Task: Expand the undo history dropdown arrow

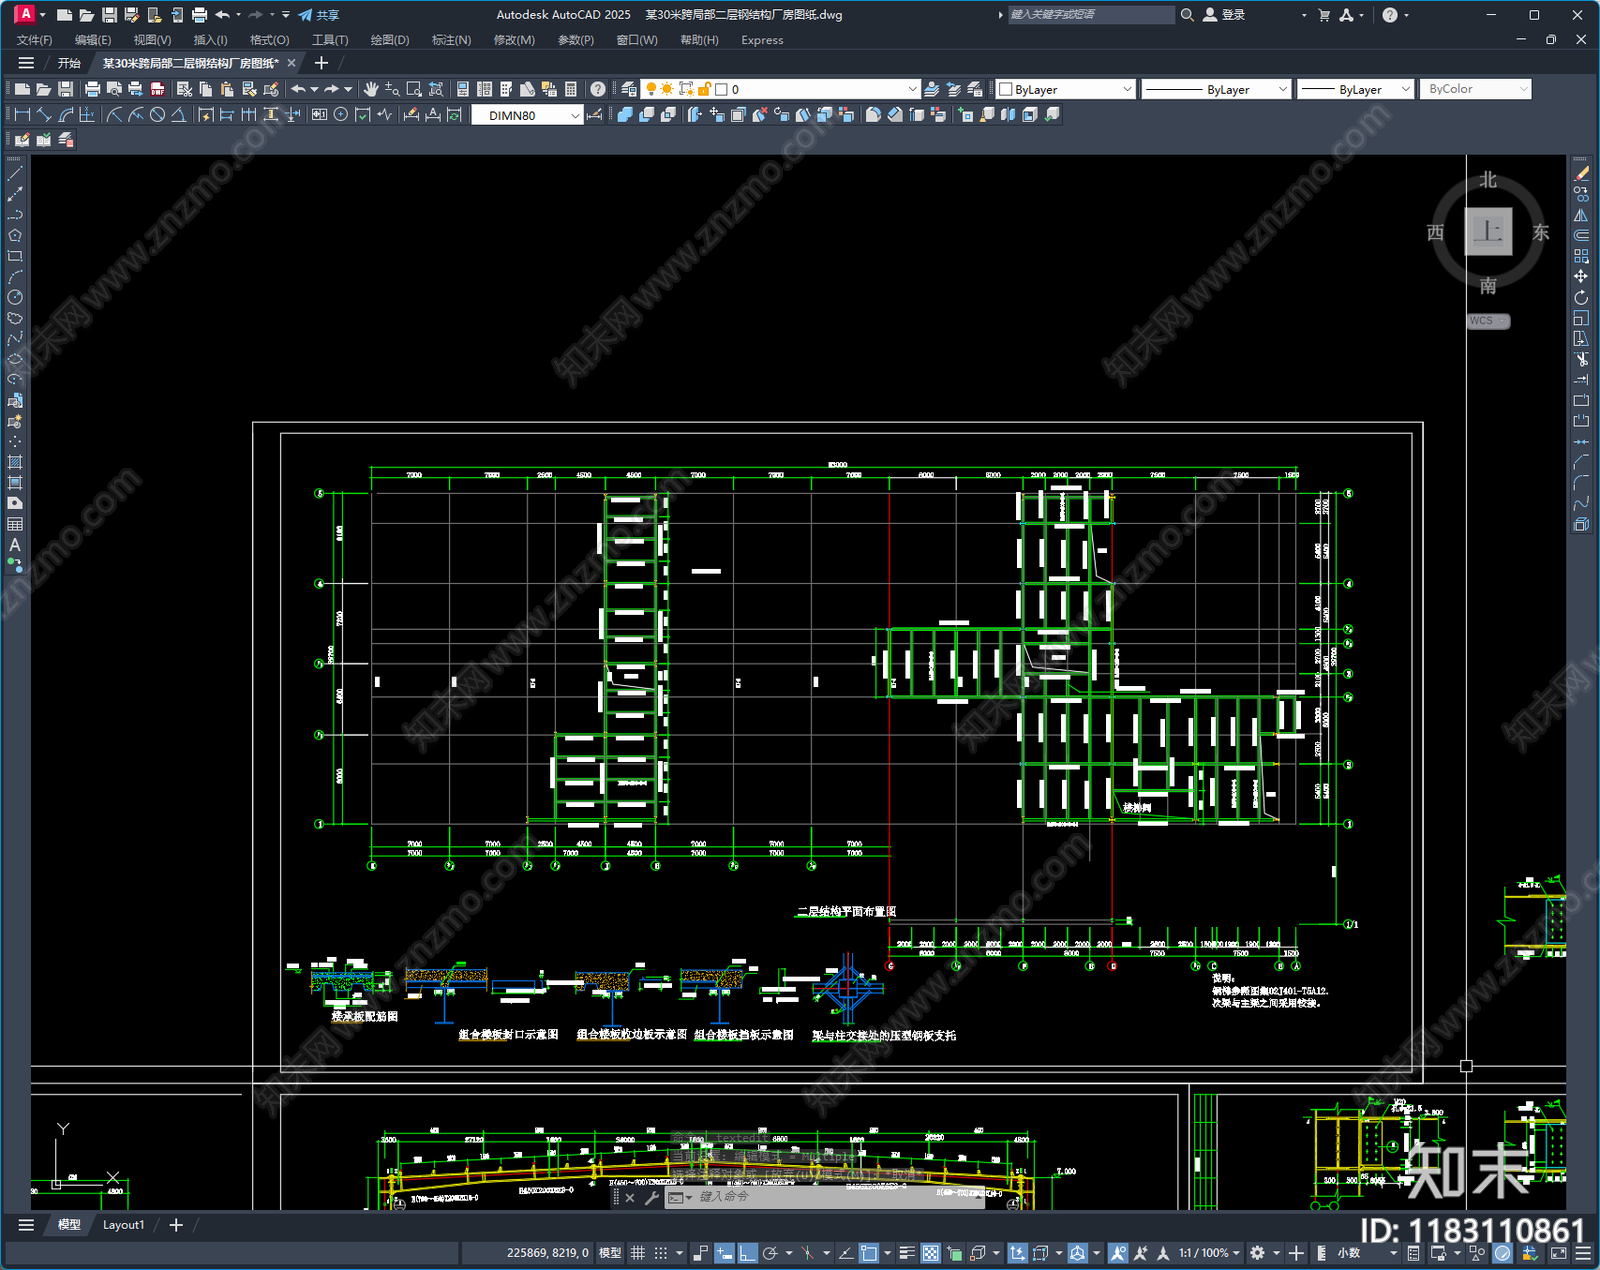Action: click(x=314, y=89)
